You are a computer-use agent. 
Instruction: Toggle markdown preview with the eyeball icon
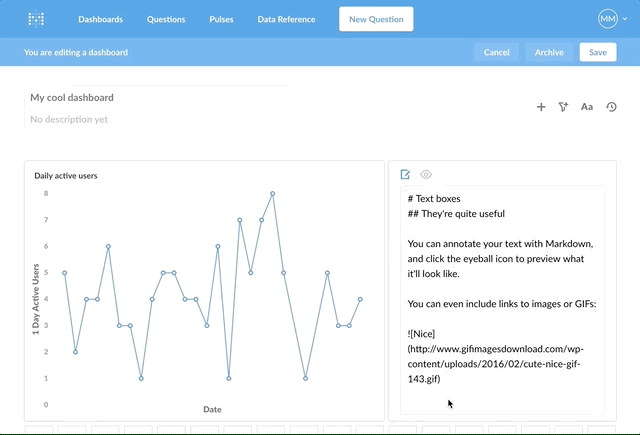pyautogui.click(x=426, y=174)
